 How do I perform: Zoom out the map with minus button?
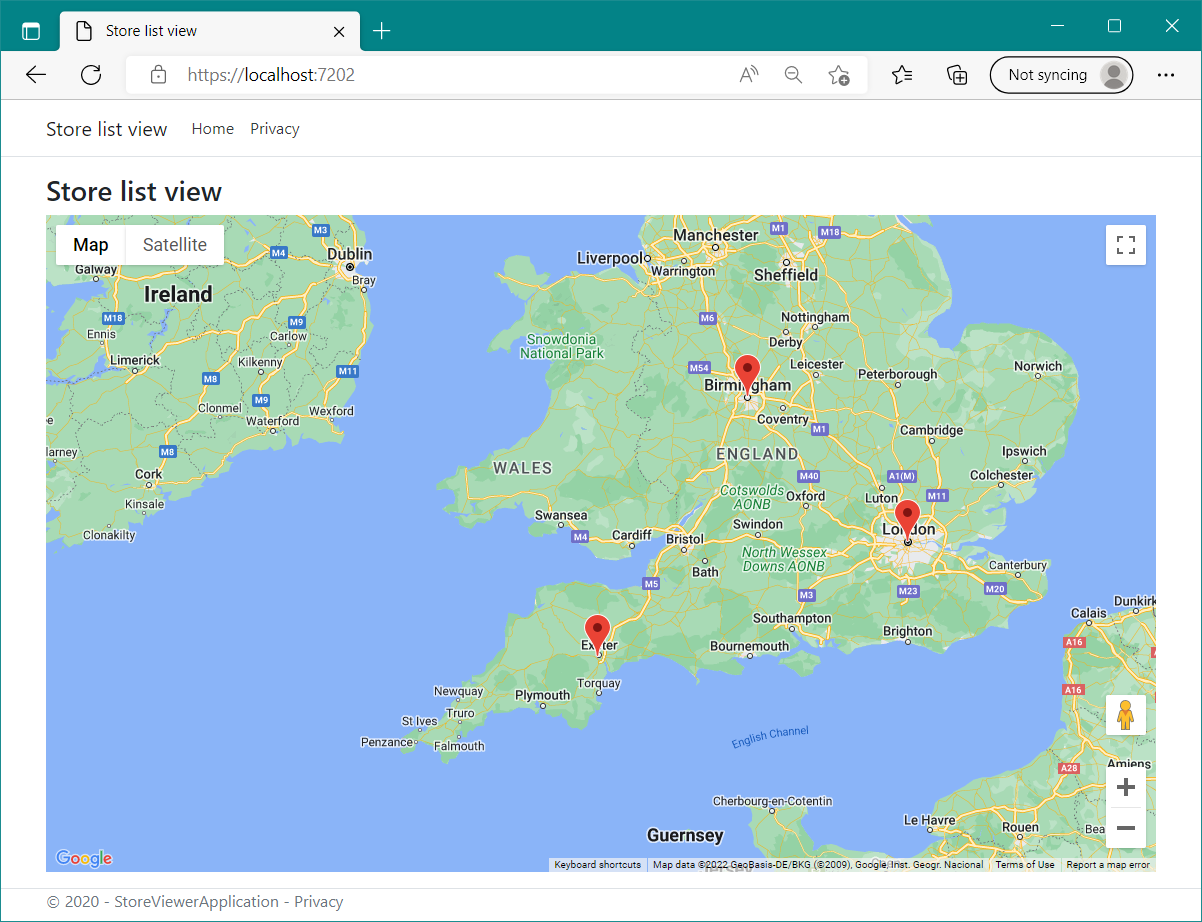[x=1126, y=828]
